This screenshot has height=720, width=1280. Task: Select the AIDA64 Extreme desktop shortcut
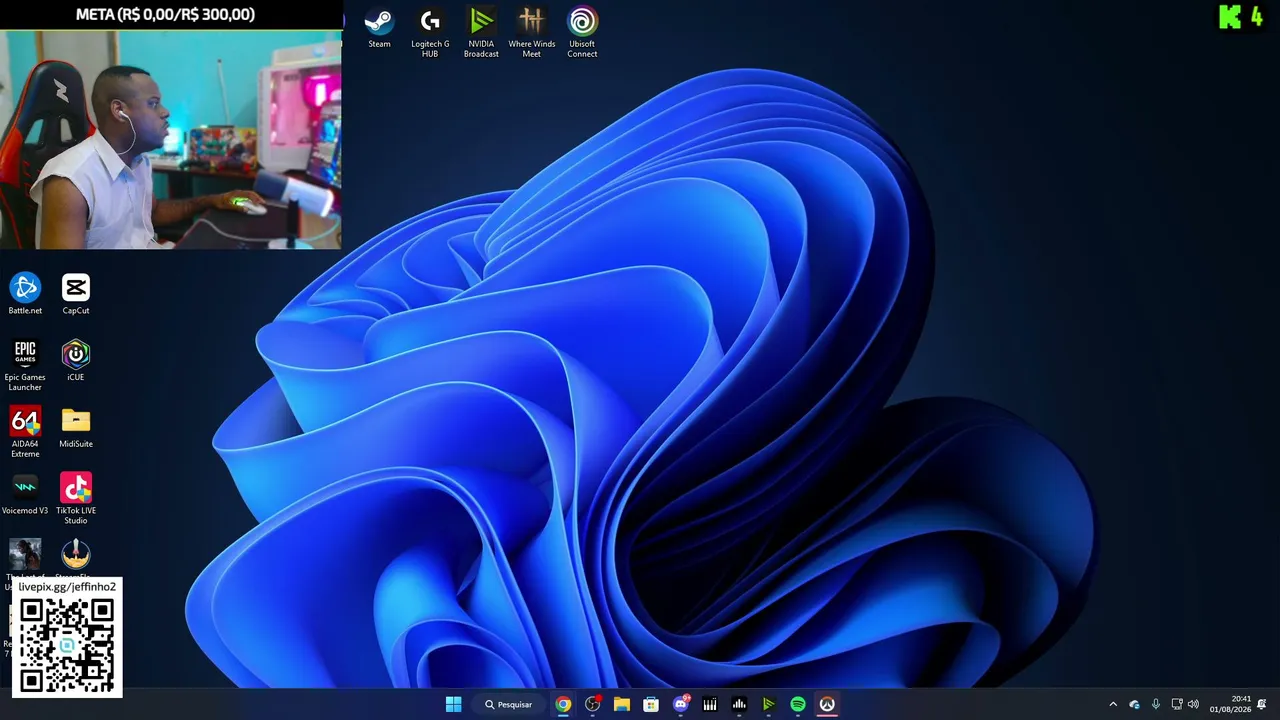tap(25, 433)
